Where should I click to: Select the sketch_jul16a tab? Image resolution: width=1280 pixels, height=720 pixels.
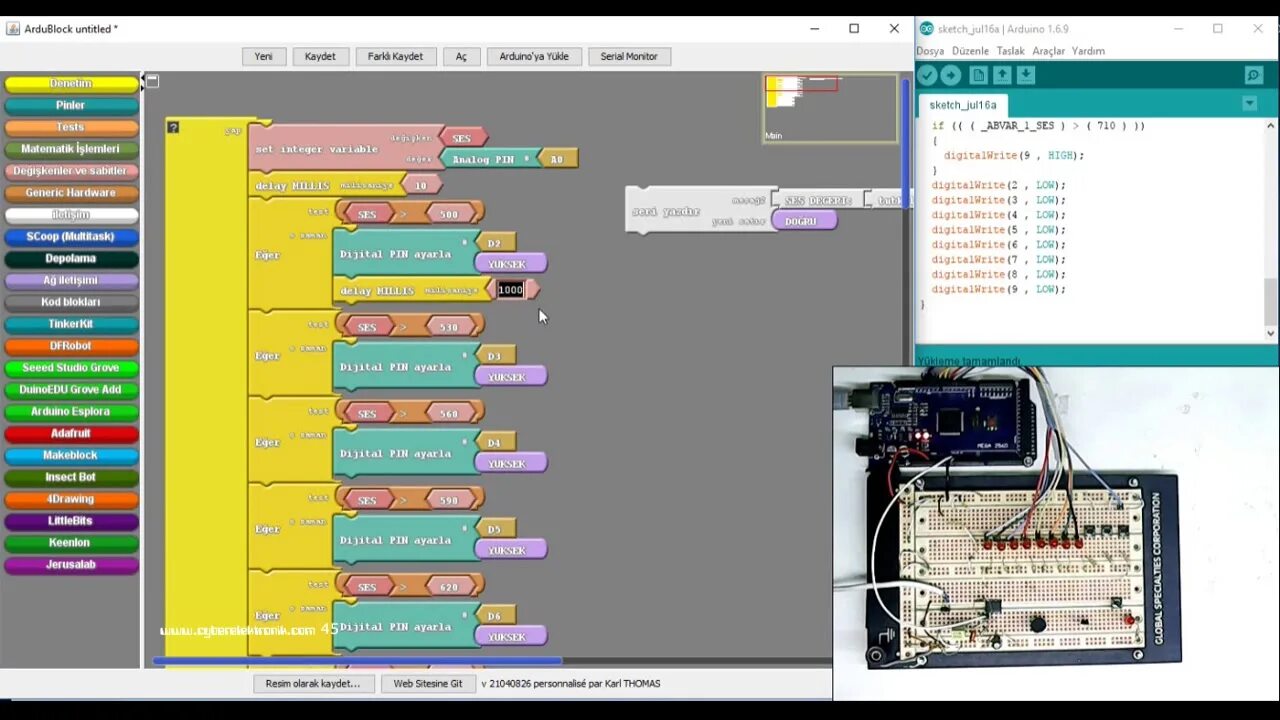[x=963, y=105]
